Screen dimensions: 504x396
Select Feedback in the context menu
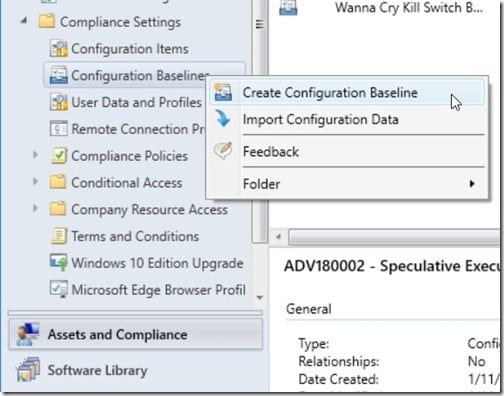[347, 152]
